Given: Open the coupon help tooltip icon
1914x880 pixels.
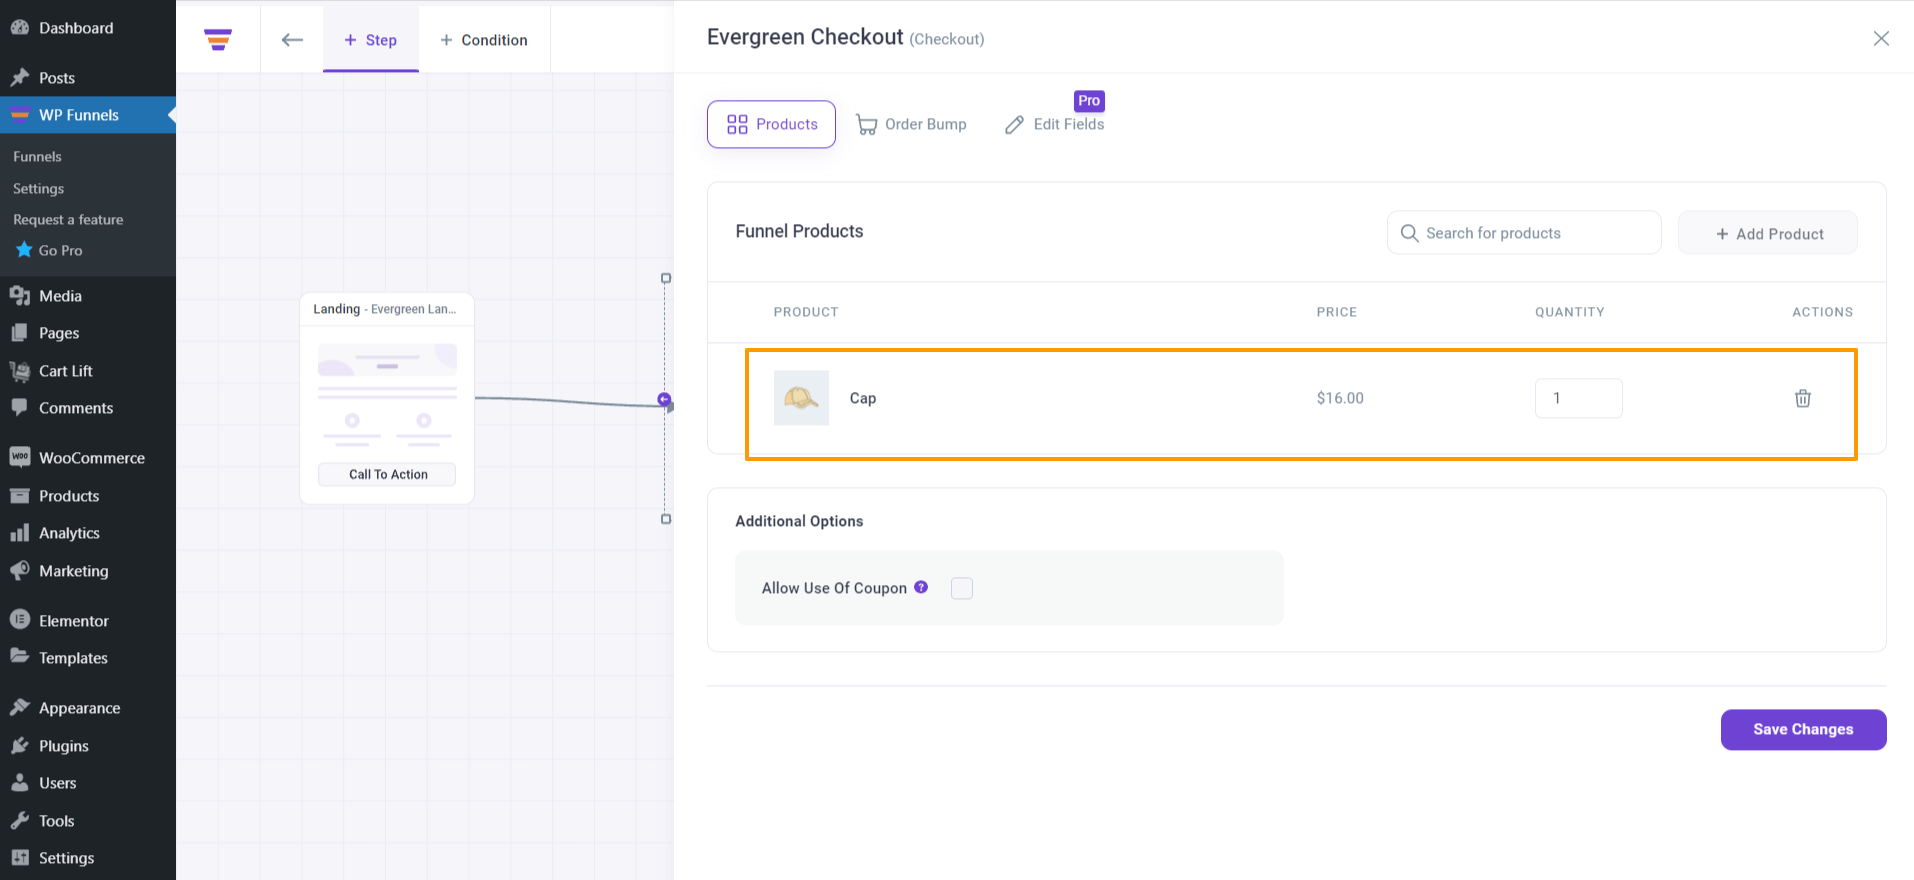Looking at the screenshot, I should pyautogui.click(x=921, y=587).
